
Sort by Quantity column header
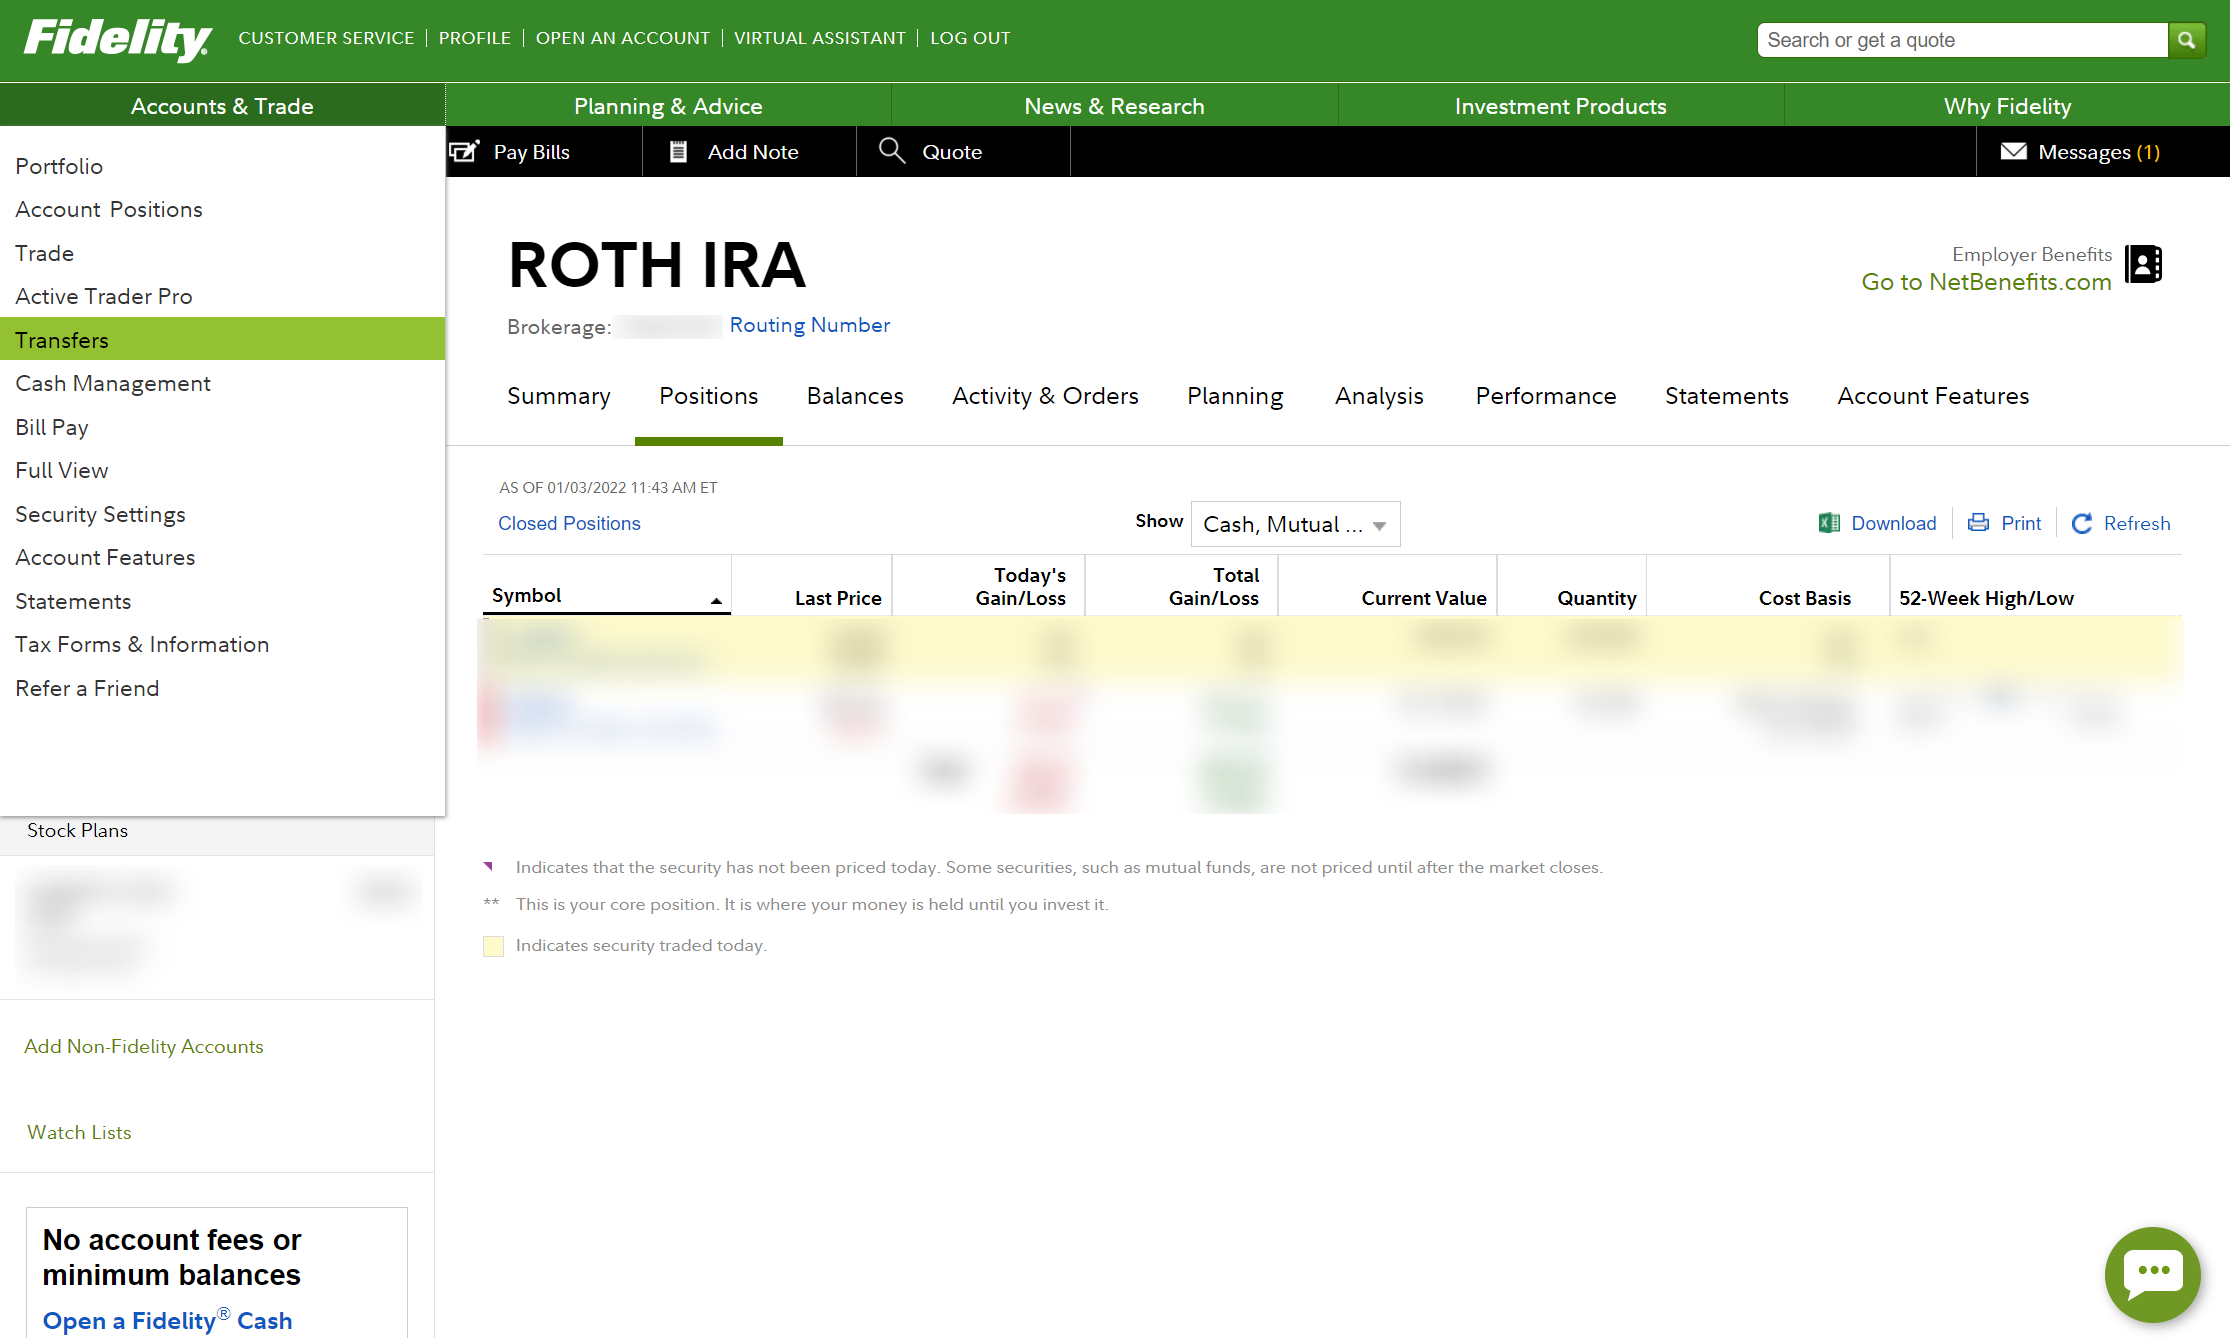click(x=1596, y=598)
